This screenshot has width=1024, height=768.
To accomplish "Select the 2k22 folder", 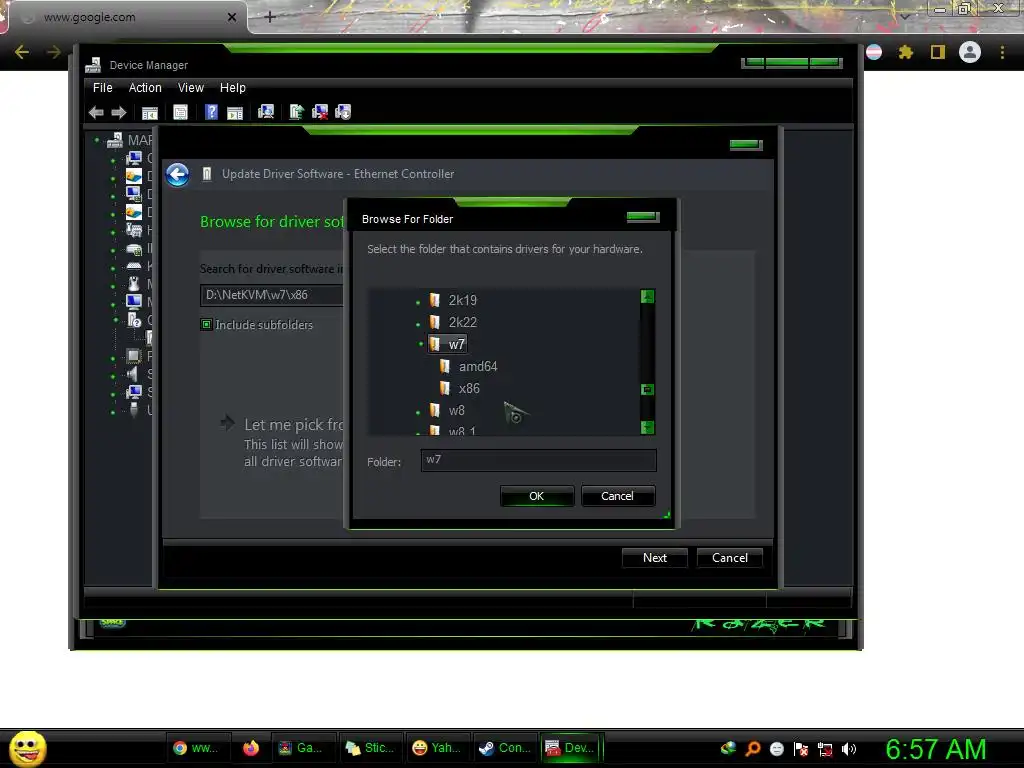I will (x=462, y=322).
